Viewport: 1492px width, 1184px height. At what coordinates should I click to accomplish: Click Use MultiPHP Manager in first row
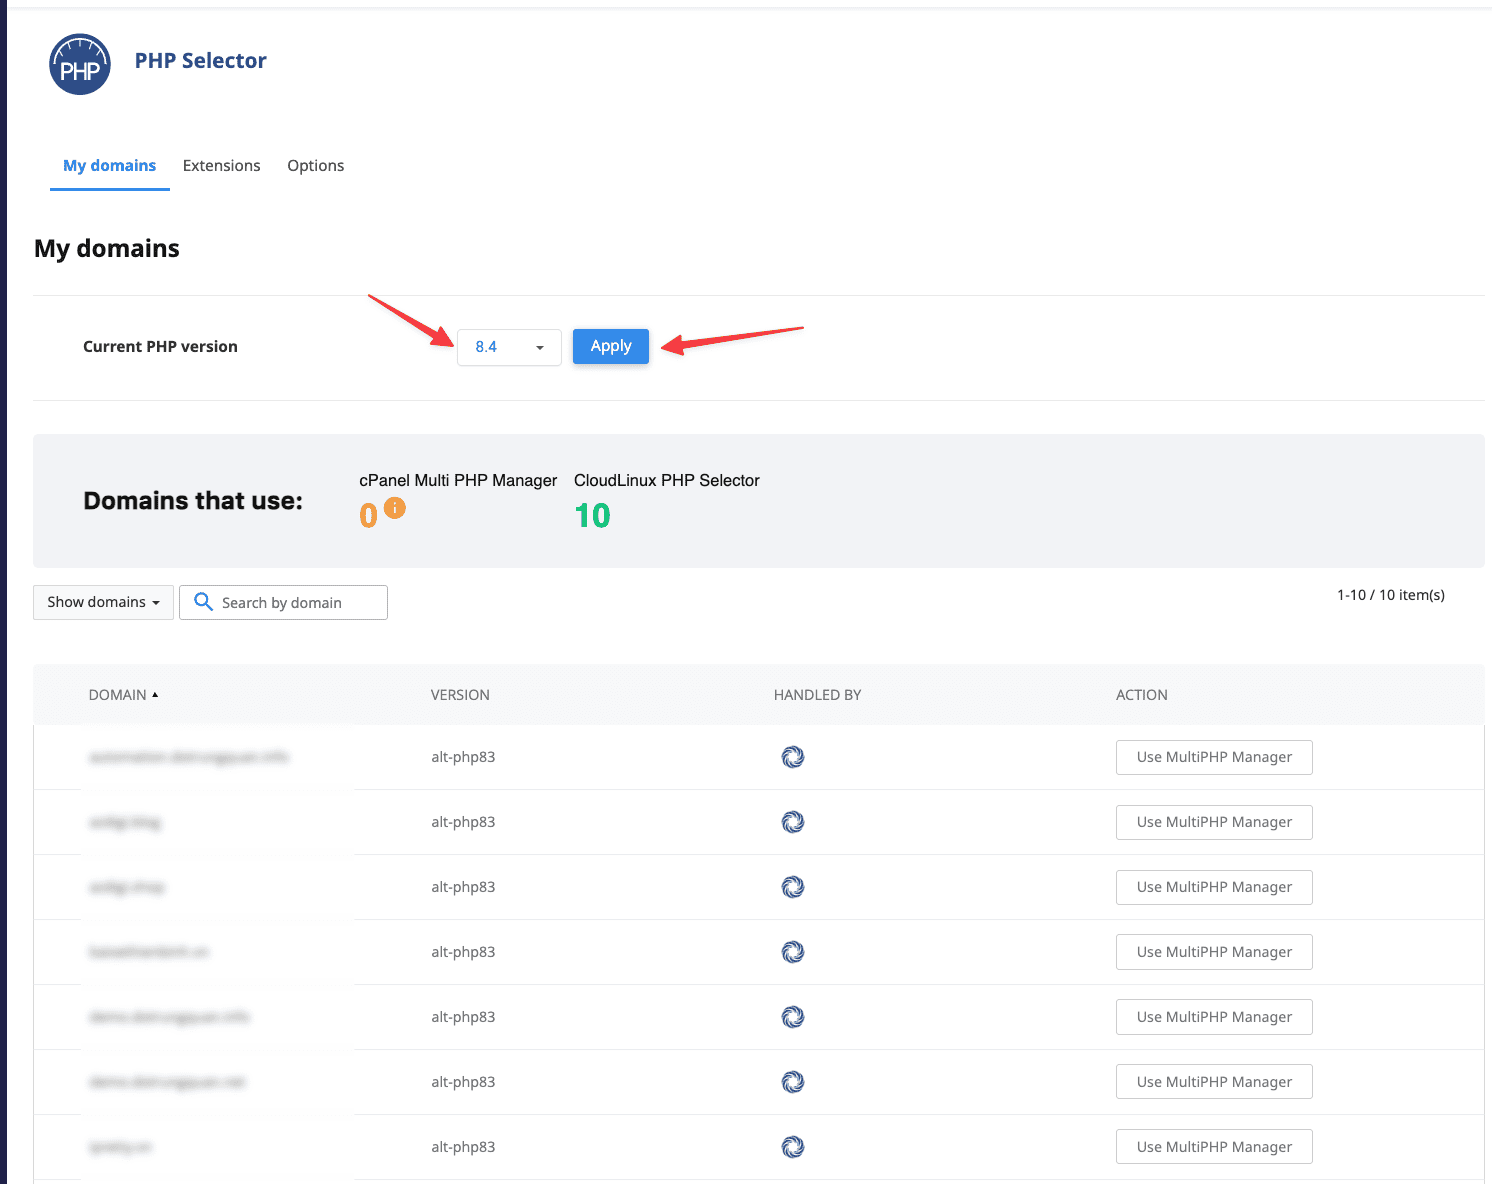coord(1213,757)
